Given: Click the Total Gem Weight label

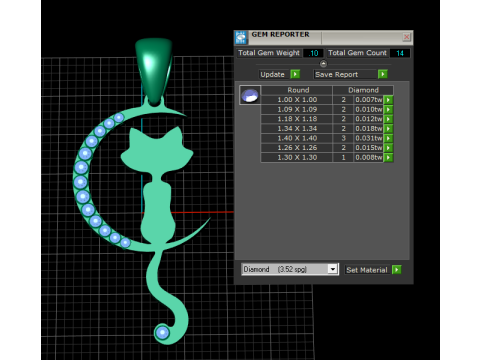Looking at the screenshot, I should point(269,53).
